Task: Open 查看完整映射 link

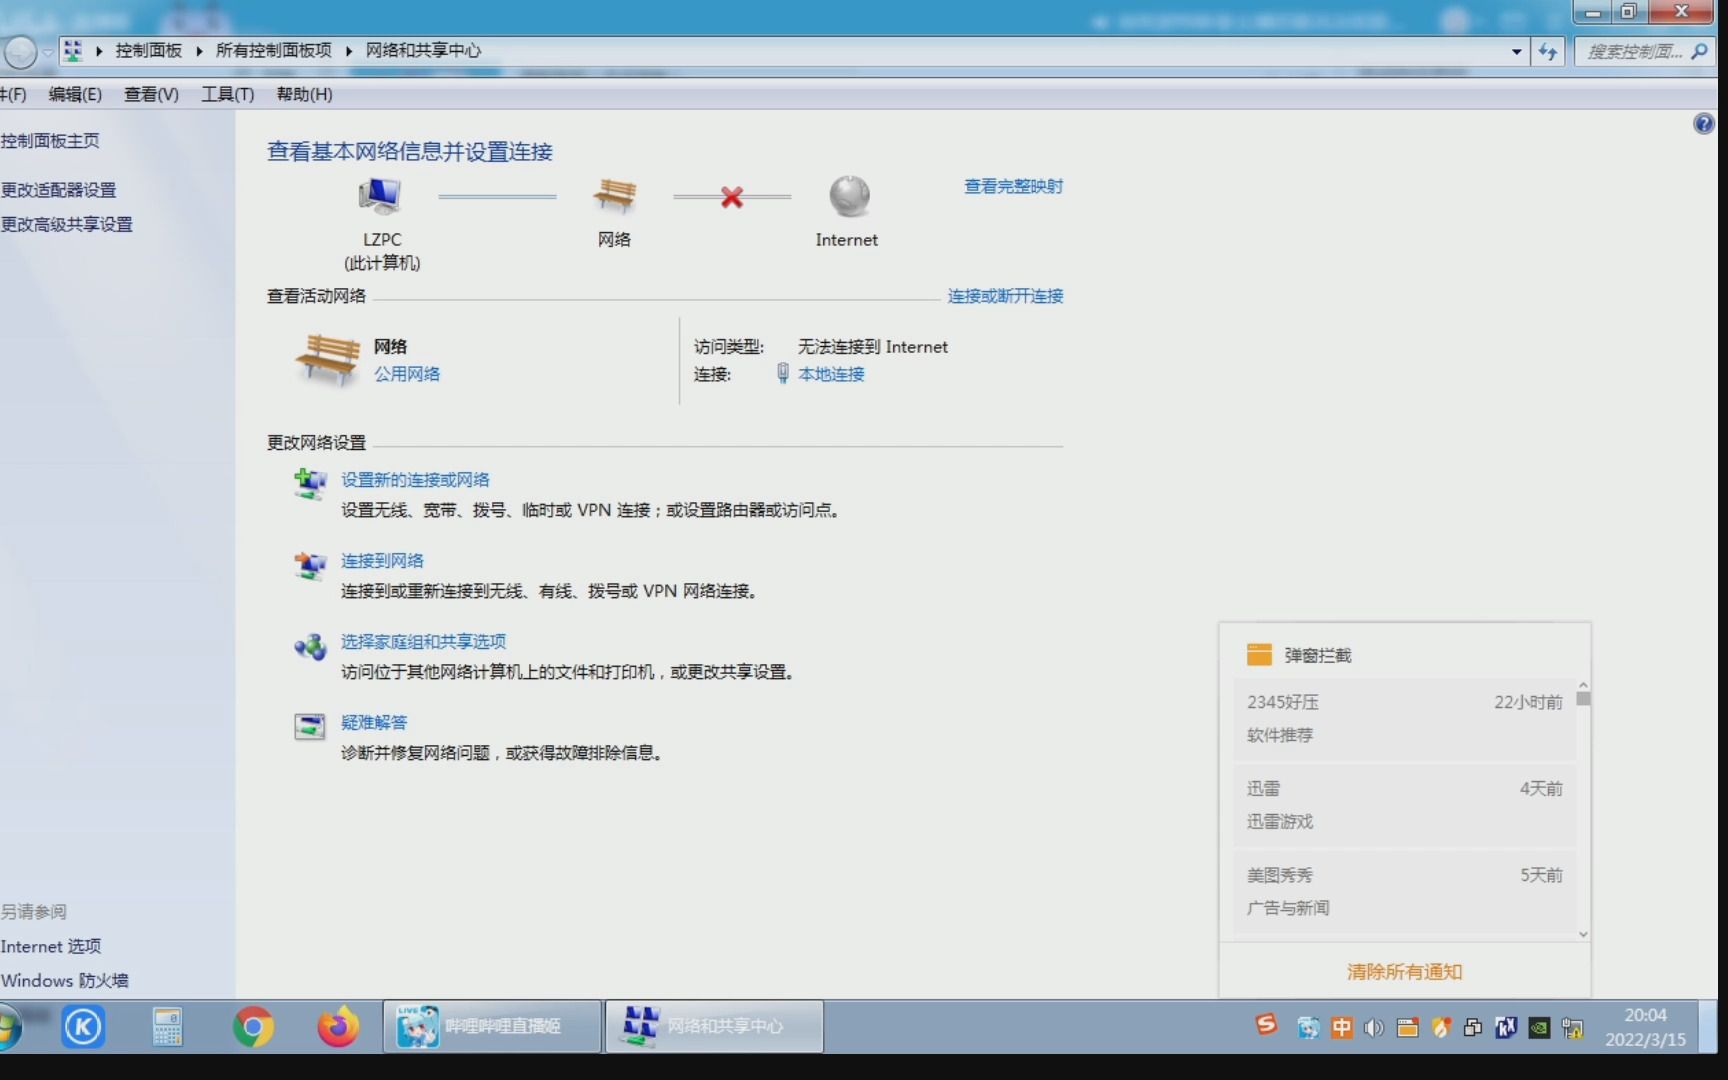Action: [x=1013, y=186]
